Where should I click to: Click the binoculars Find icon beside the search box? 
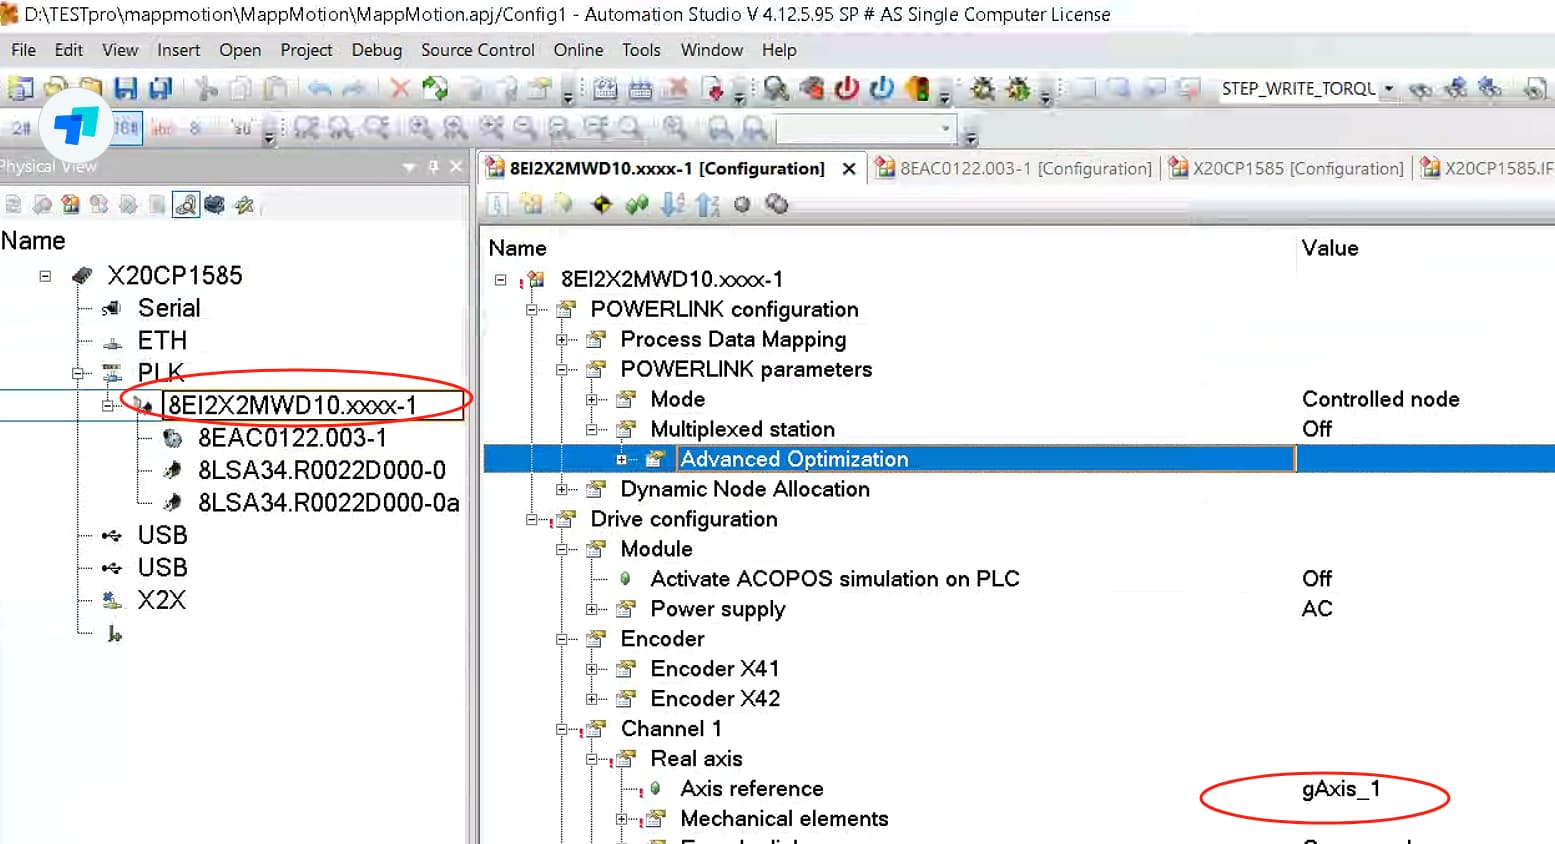click(1420, 89)
